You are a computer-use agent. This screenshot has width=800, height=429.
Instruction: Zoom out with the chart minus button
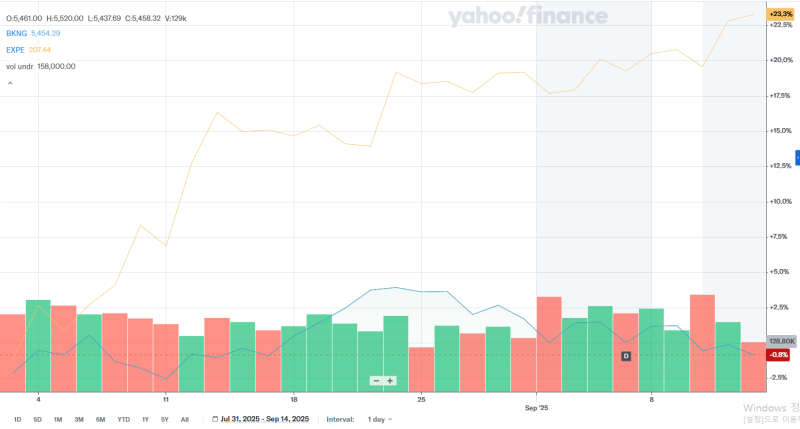pyautogui.click(x=377, y=380)
